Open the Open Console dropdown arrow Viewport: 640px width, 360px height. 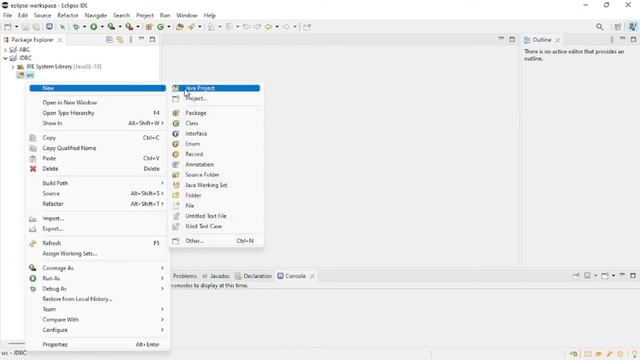[x=613, y=276]
